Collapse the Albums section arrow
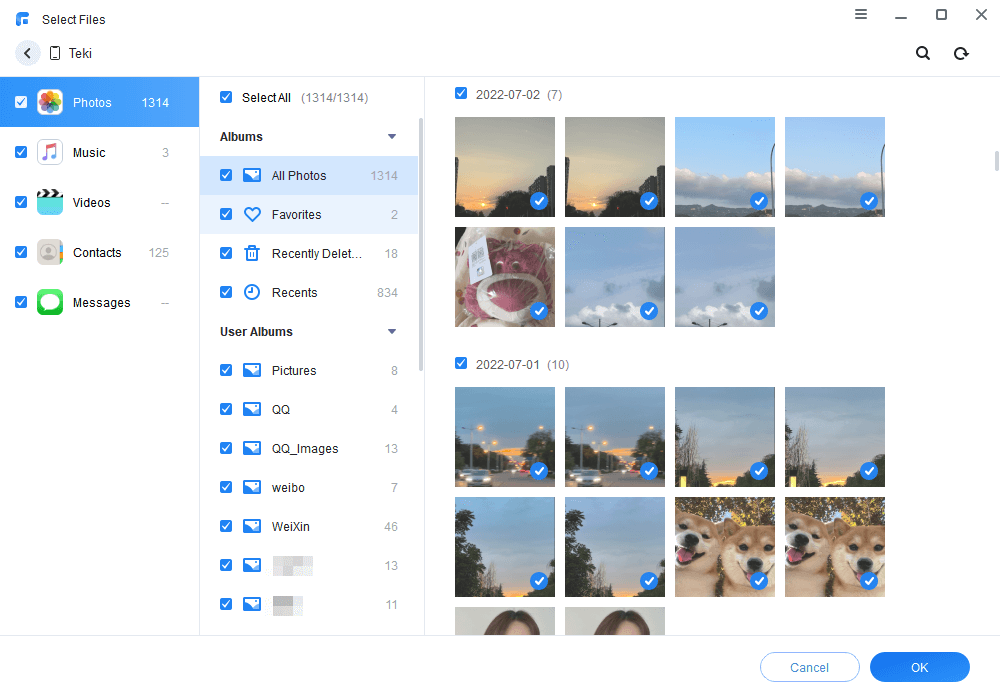The height and width of the screenshot is (698, 1000). pos(392,137)
